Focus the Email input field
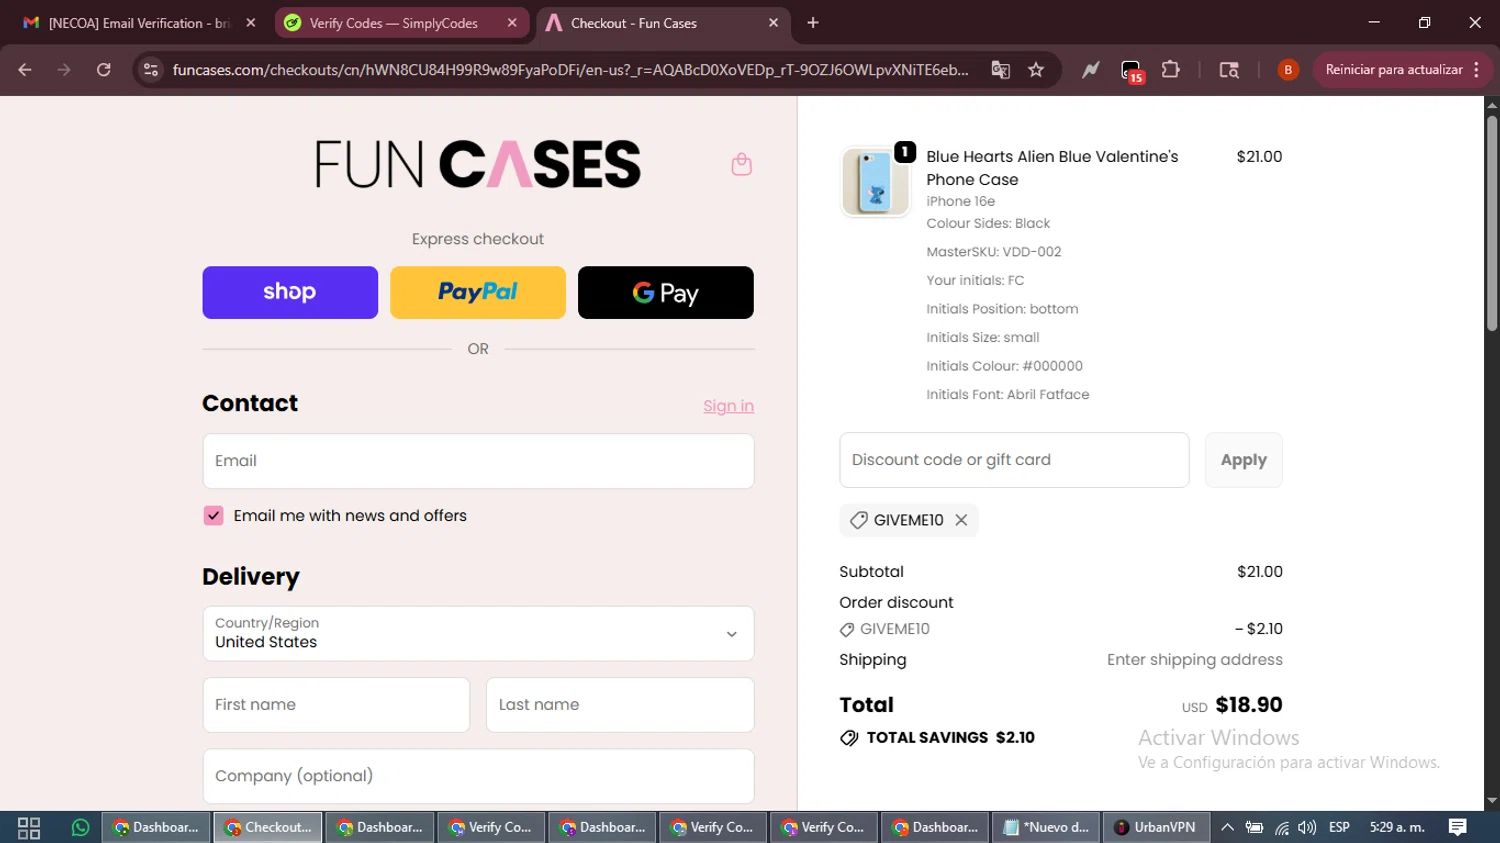Viewport: 1500px width, 843px height. [478, 461]
